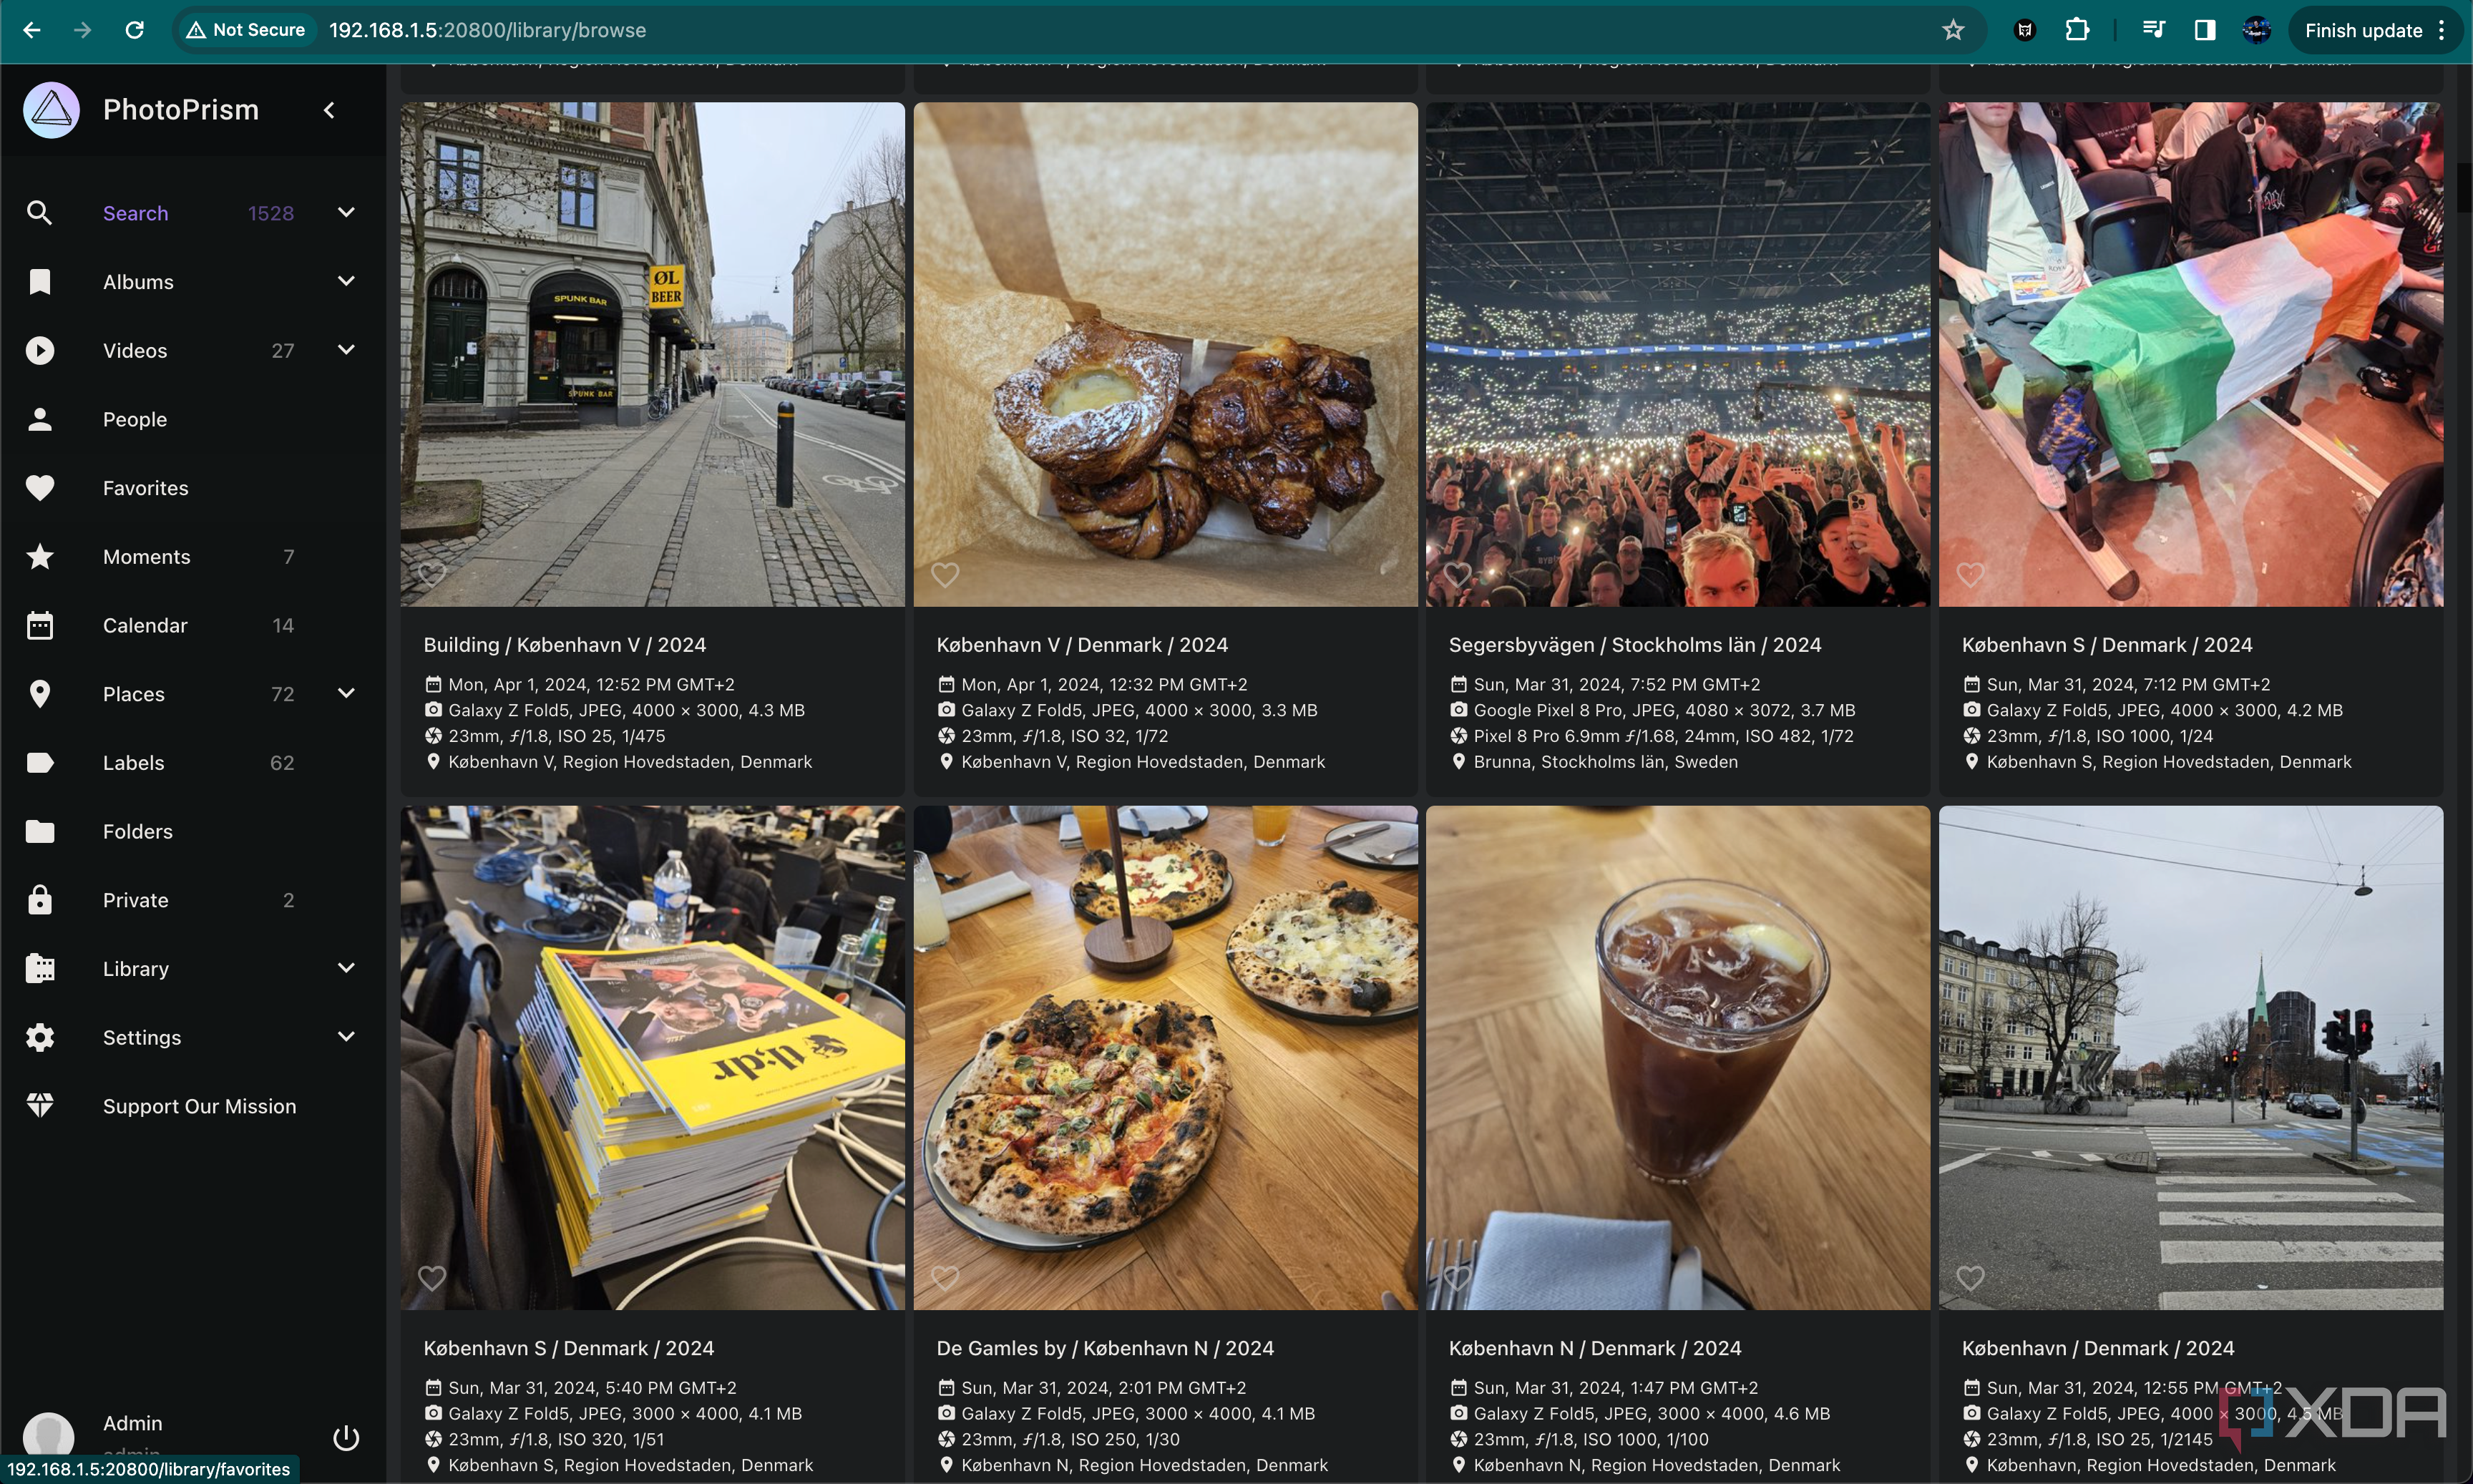This screenshot has width=2473, height=1484.
Task: Click the date Mon, Apr 1, 2024, 12:52 PM GMT+2
Action: click(x=591, y=685)
